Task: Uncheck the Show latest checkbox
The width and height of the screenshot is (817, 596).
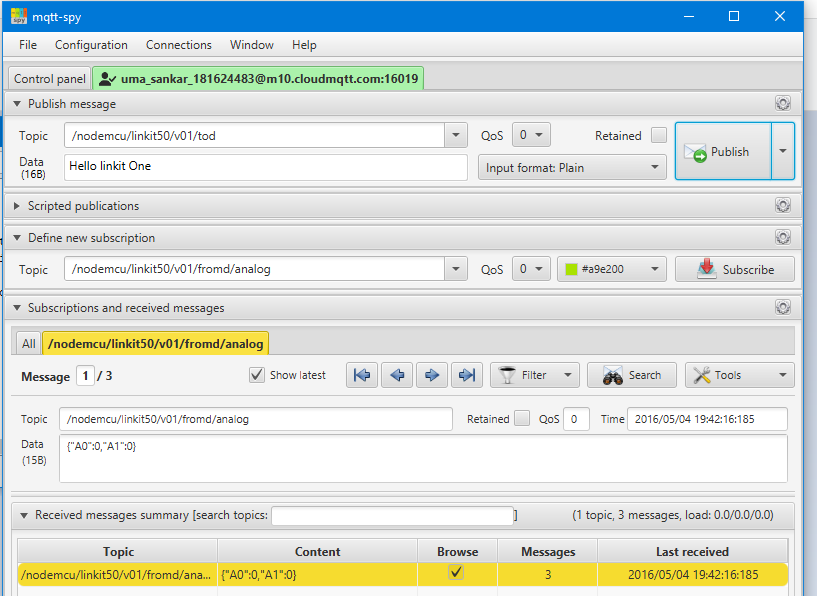Action: point(257,375)
